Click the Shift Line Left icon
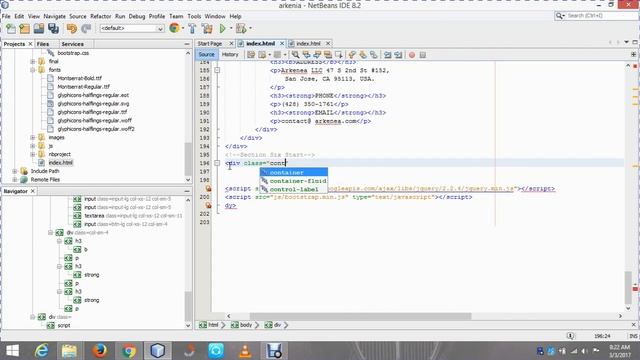640x360 pixels. click(x=387, y=55)
